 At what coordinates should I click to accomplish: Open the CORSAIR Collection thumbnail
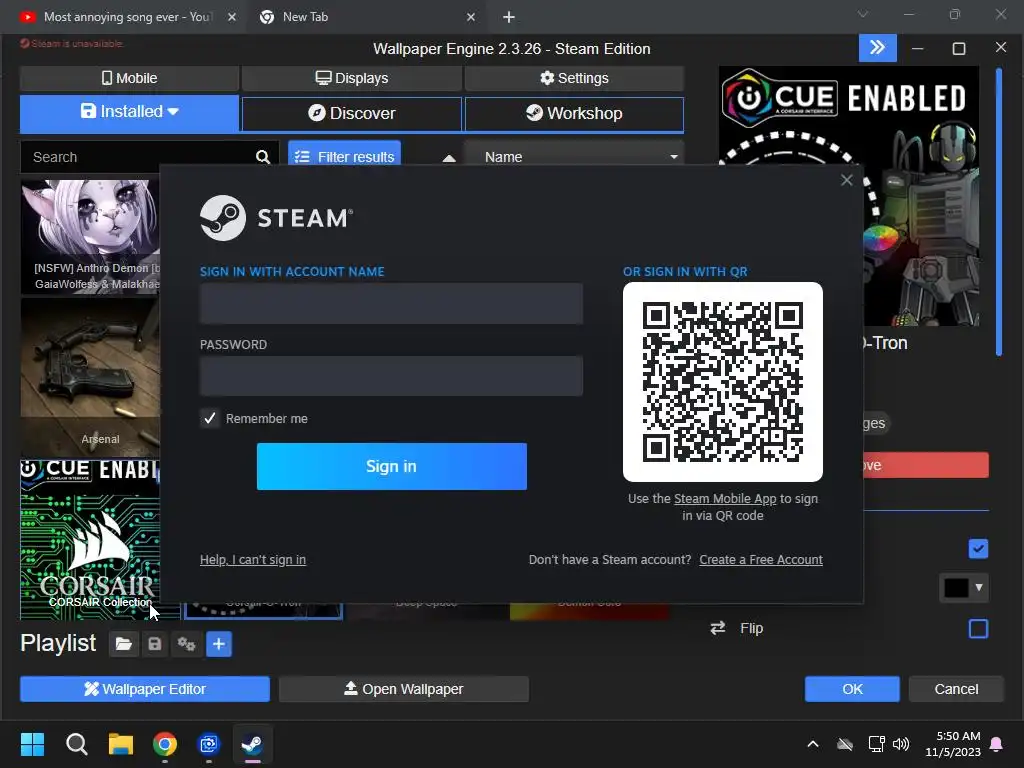point(90,539)
